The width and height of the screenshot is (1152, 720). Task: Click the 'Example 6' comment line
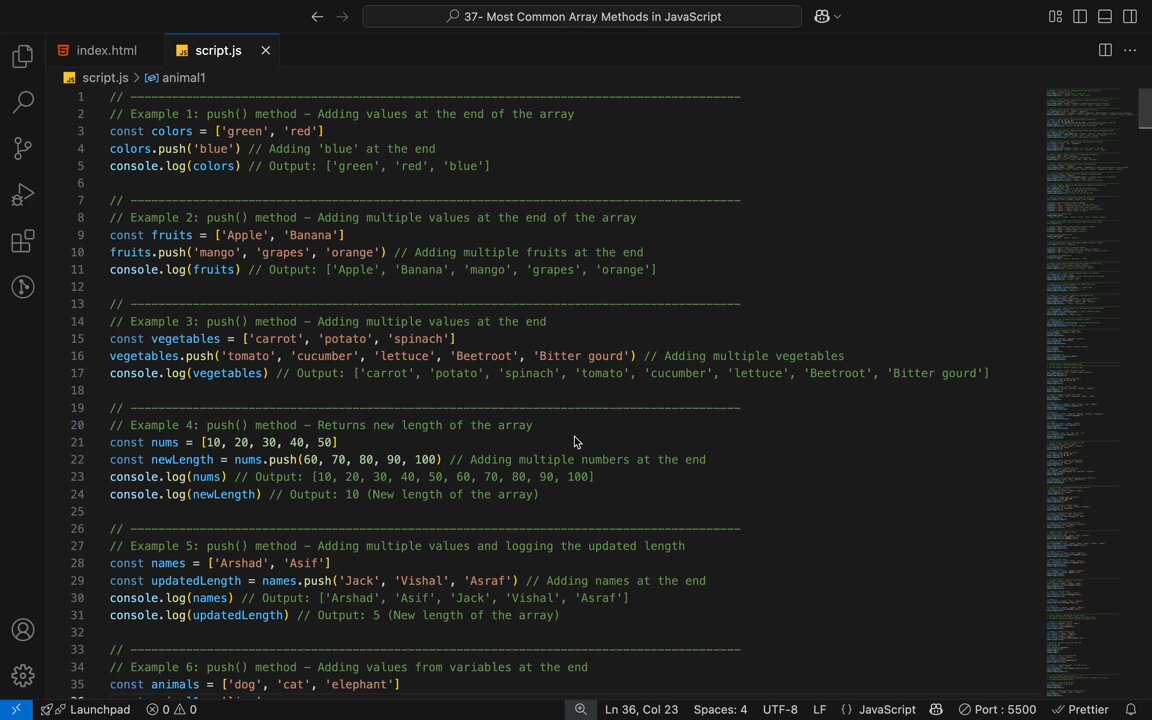(349, 667)
